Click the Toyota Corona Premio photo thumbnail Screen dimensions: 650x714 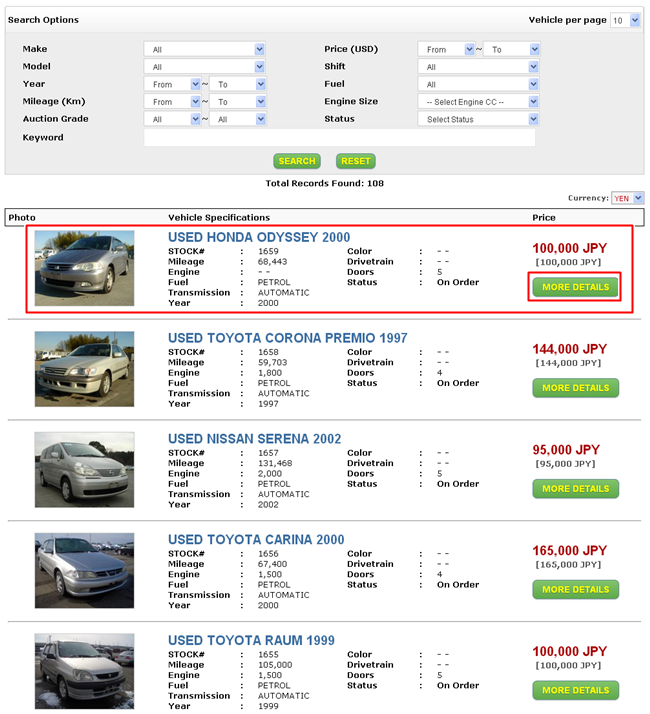84,369
